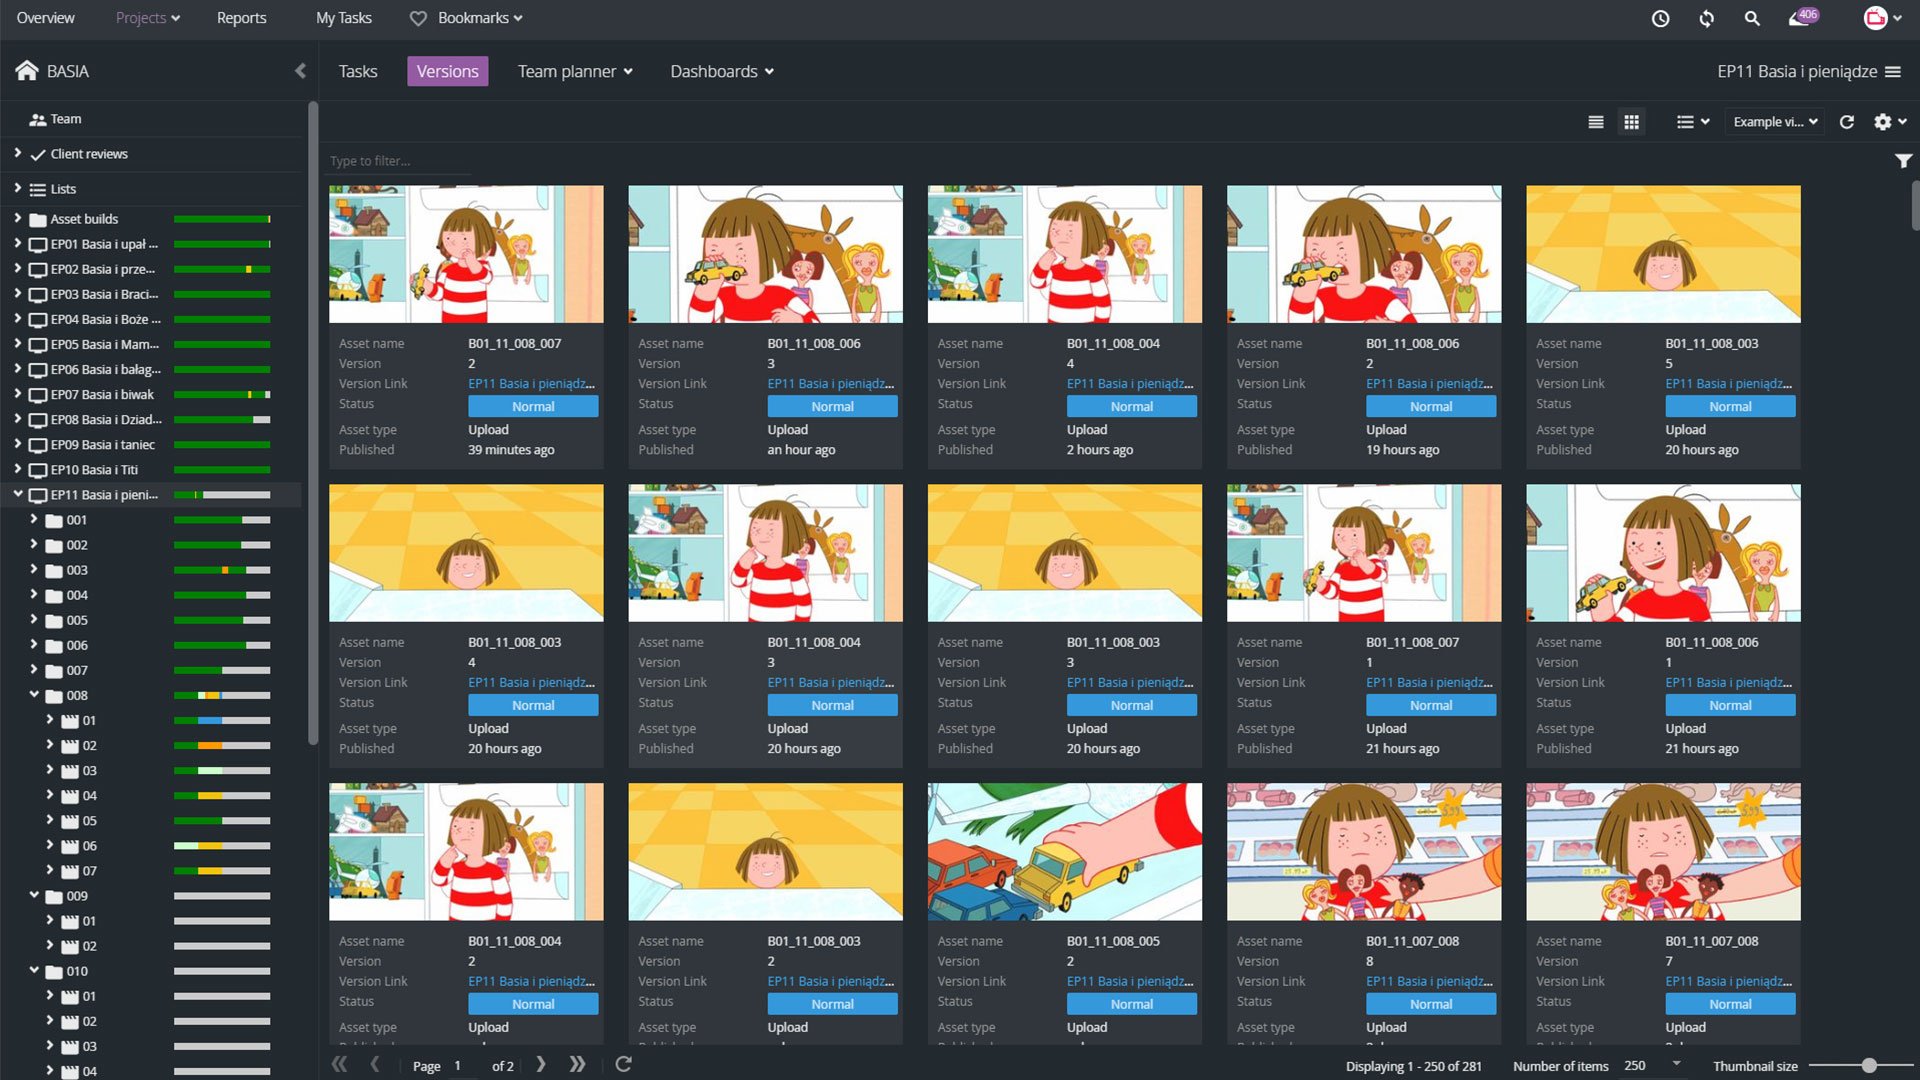Open the Dashboards dropdown tab
1920x1080 pixels.
(722, 72)
